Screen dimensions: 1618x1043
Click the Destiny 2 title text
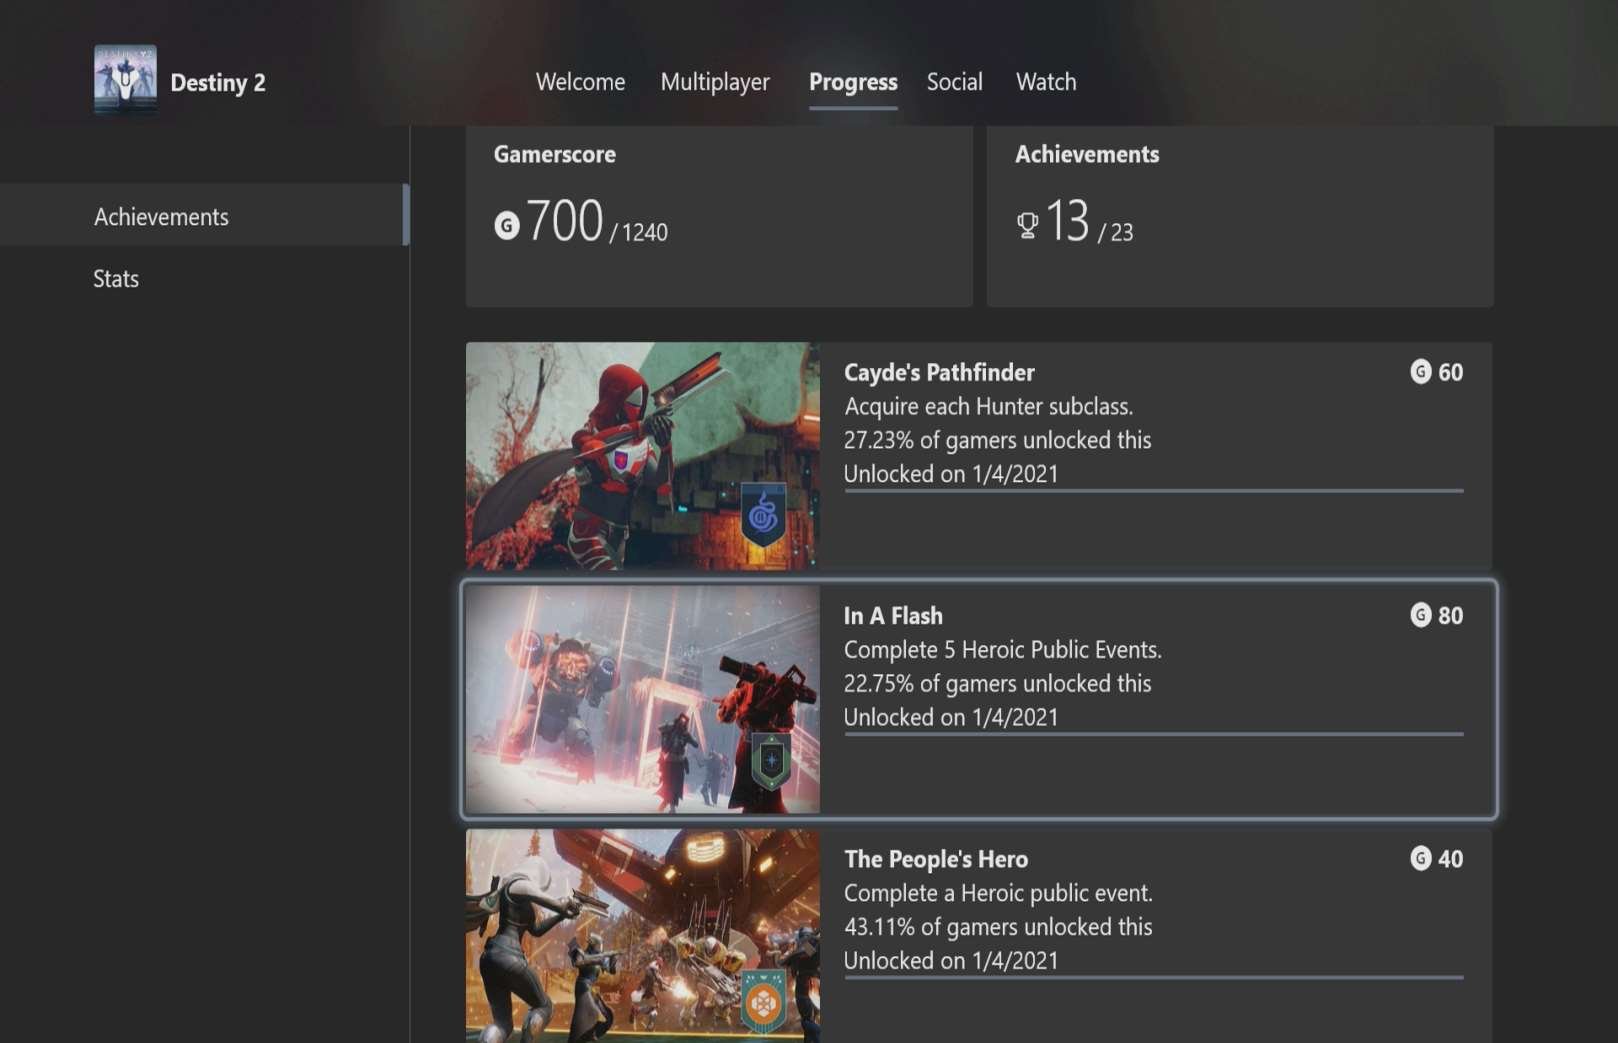218,82
